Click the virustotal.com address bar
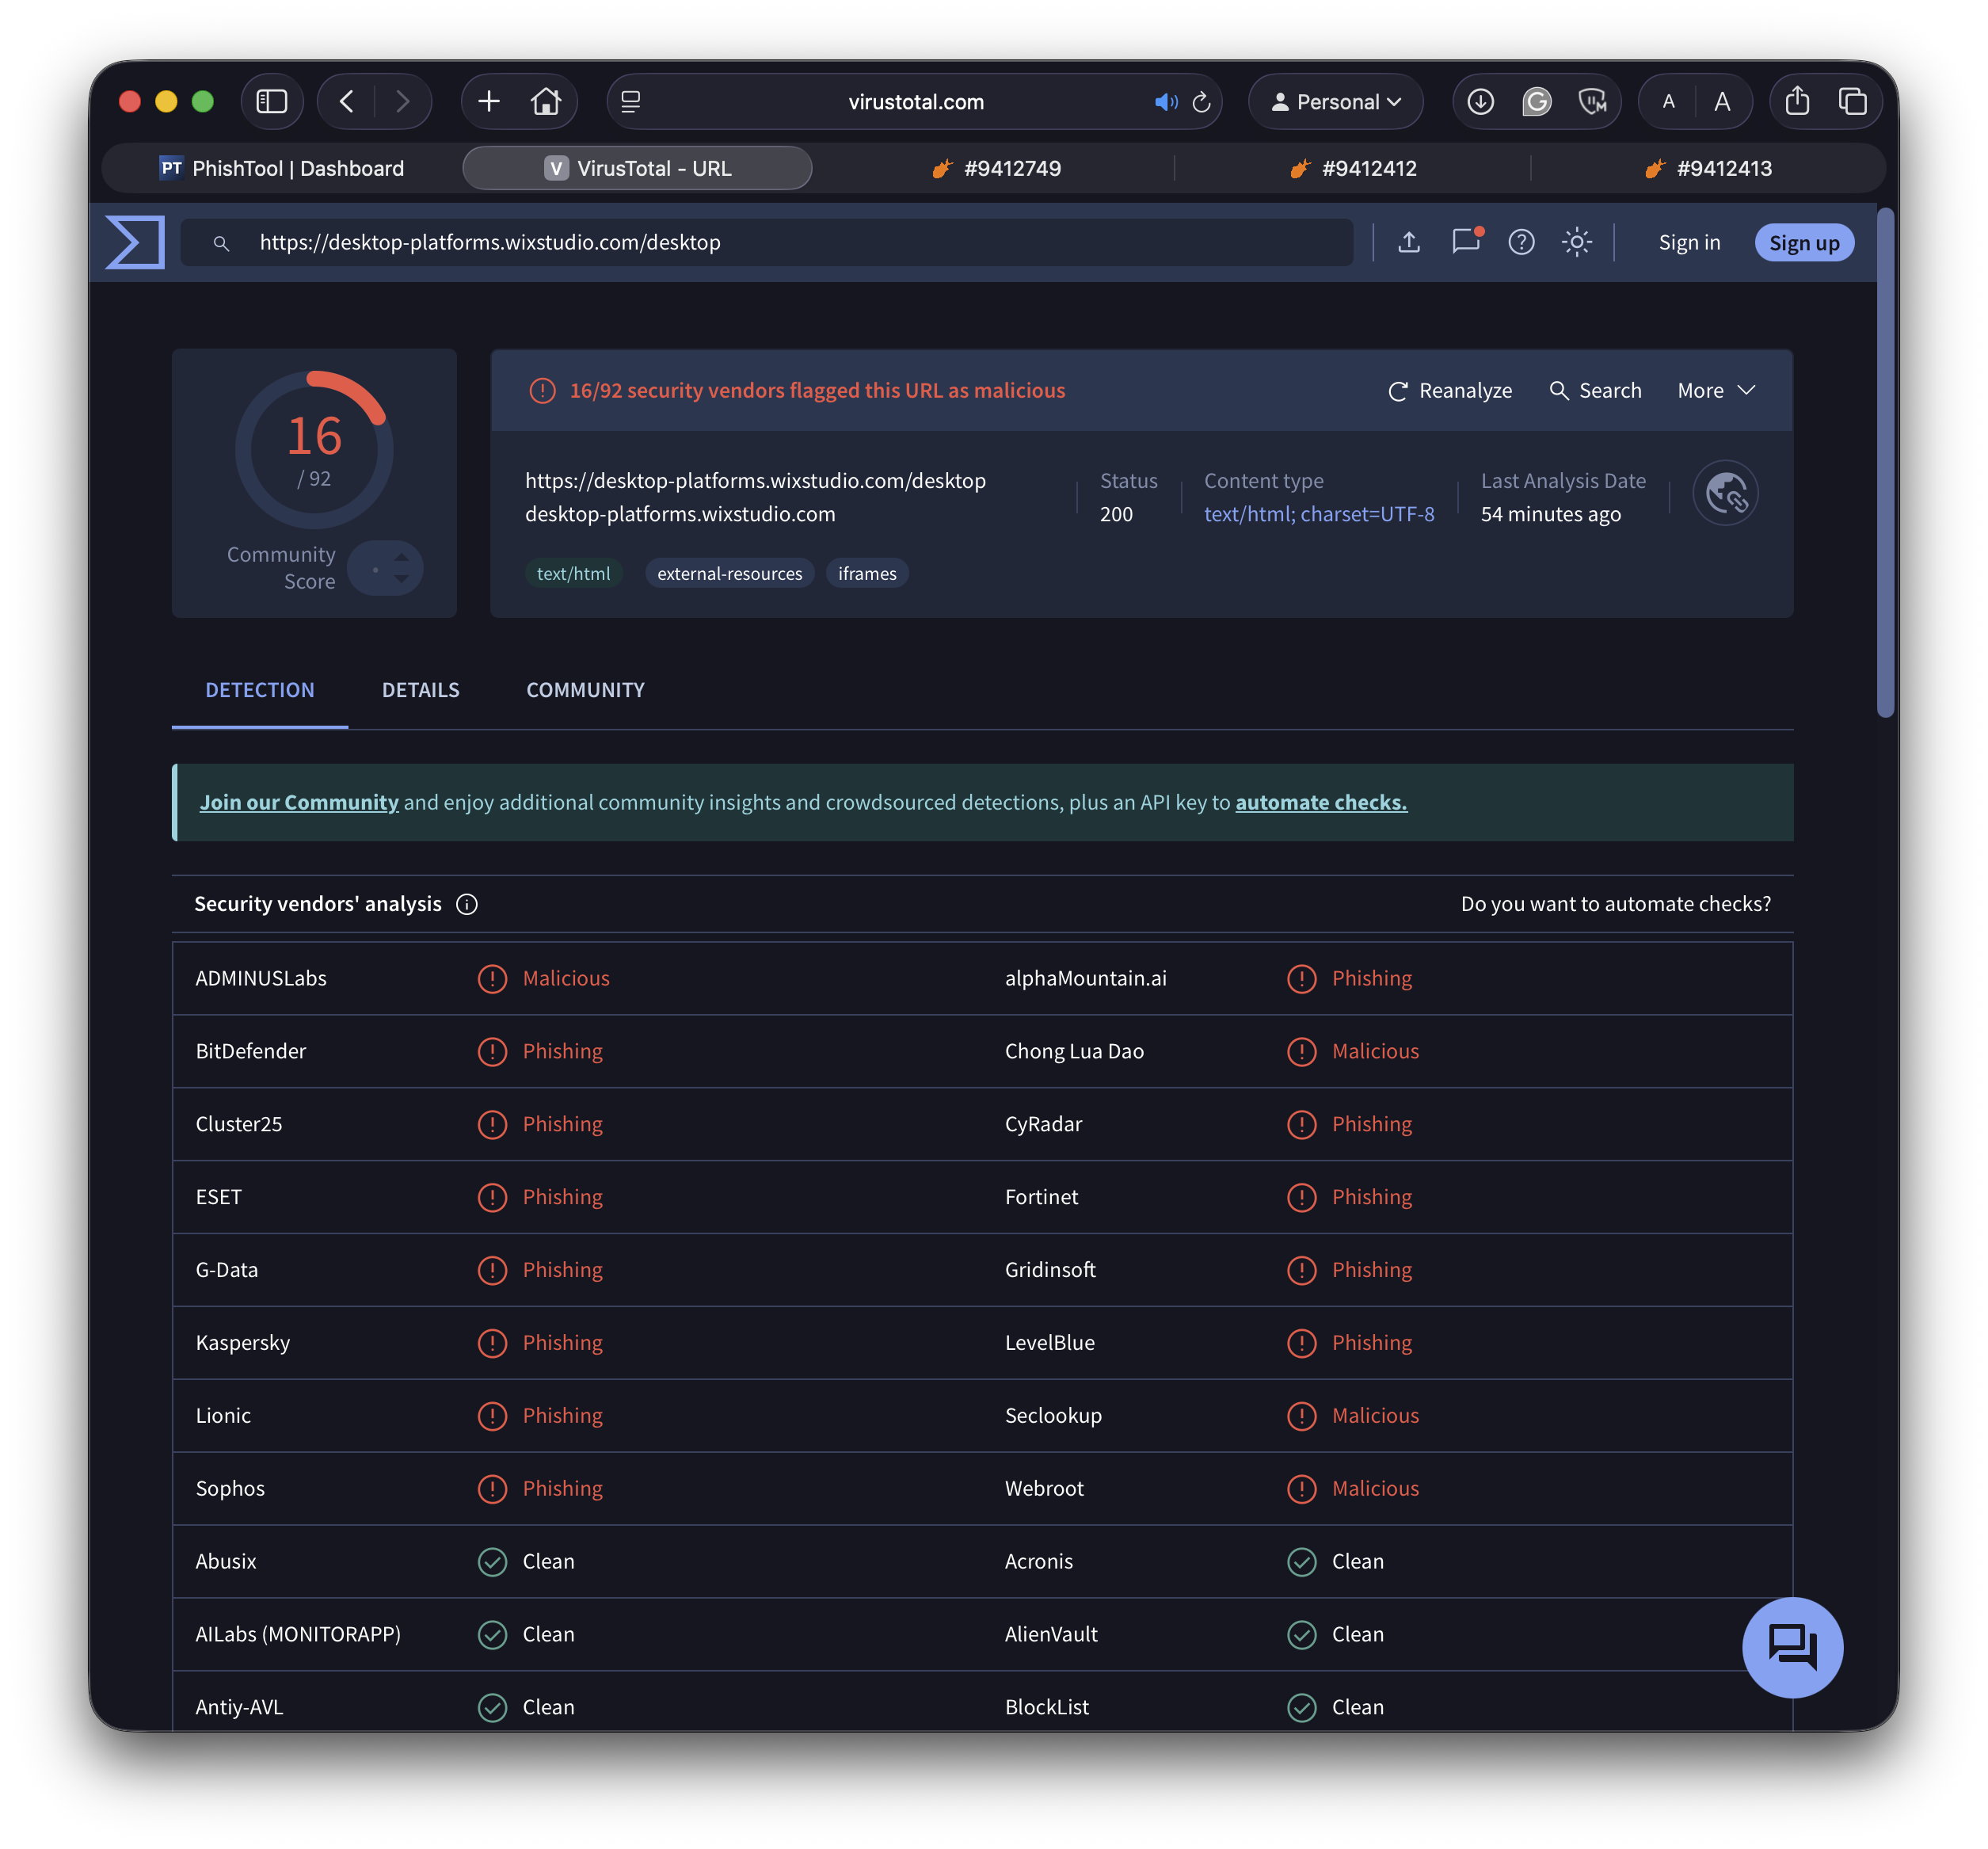This screenshot has height=1849, width=1988. (915, 102)
